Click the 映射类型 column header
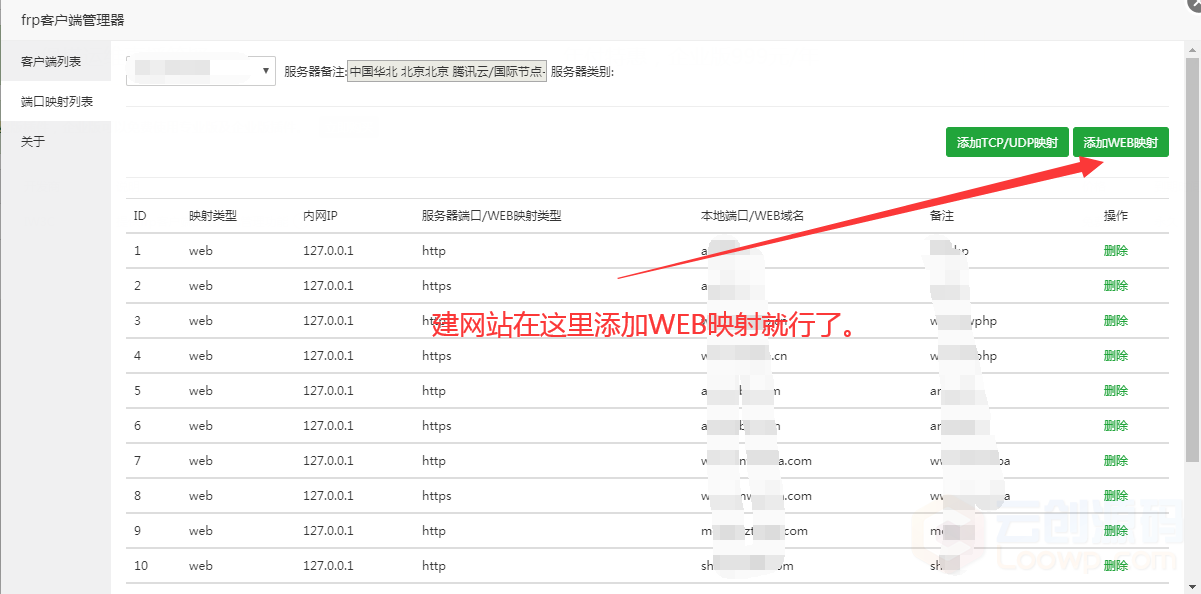 click(212, 216)
